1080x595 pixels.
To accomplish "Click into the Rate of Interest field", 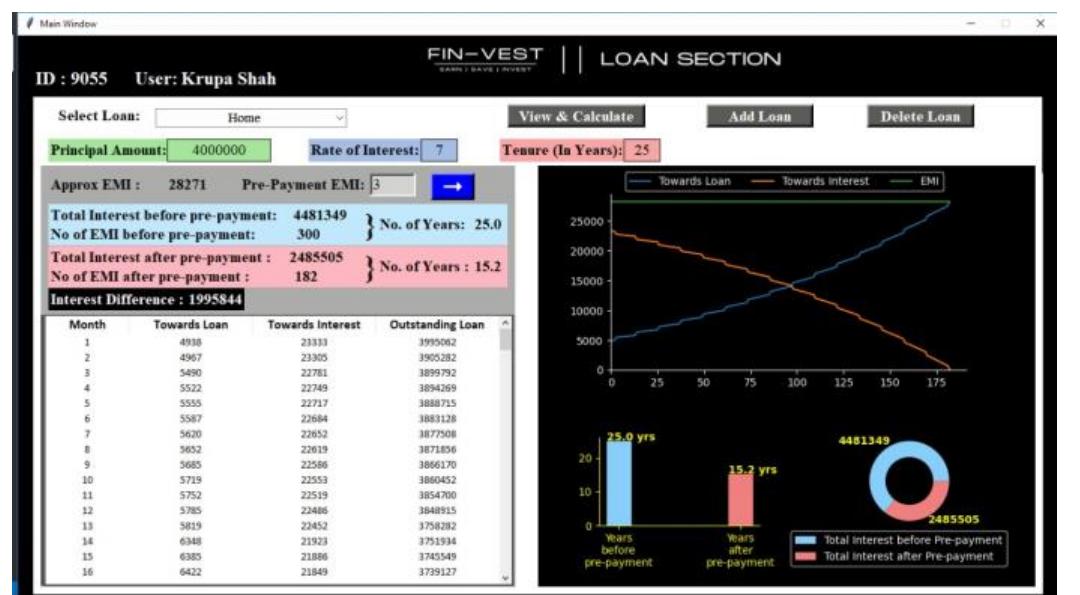I will click(438, 151).
